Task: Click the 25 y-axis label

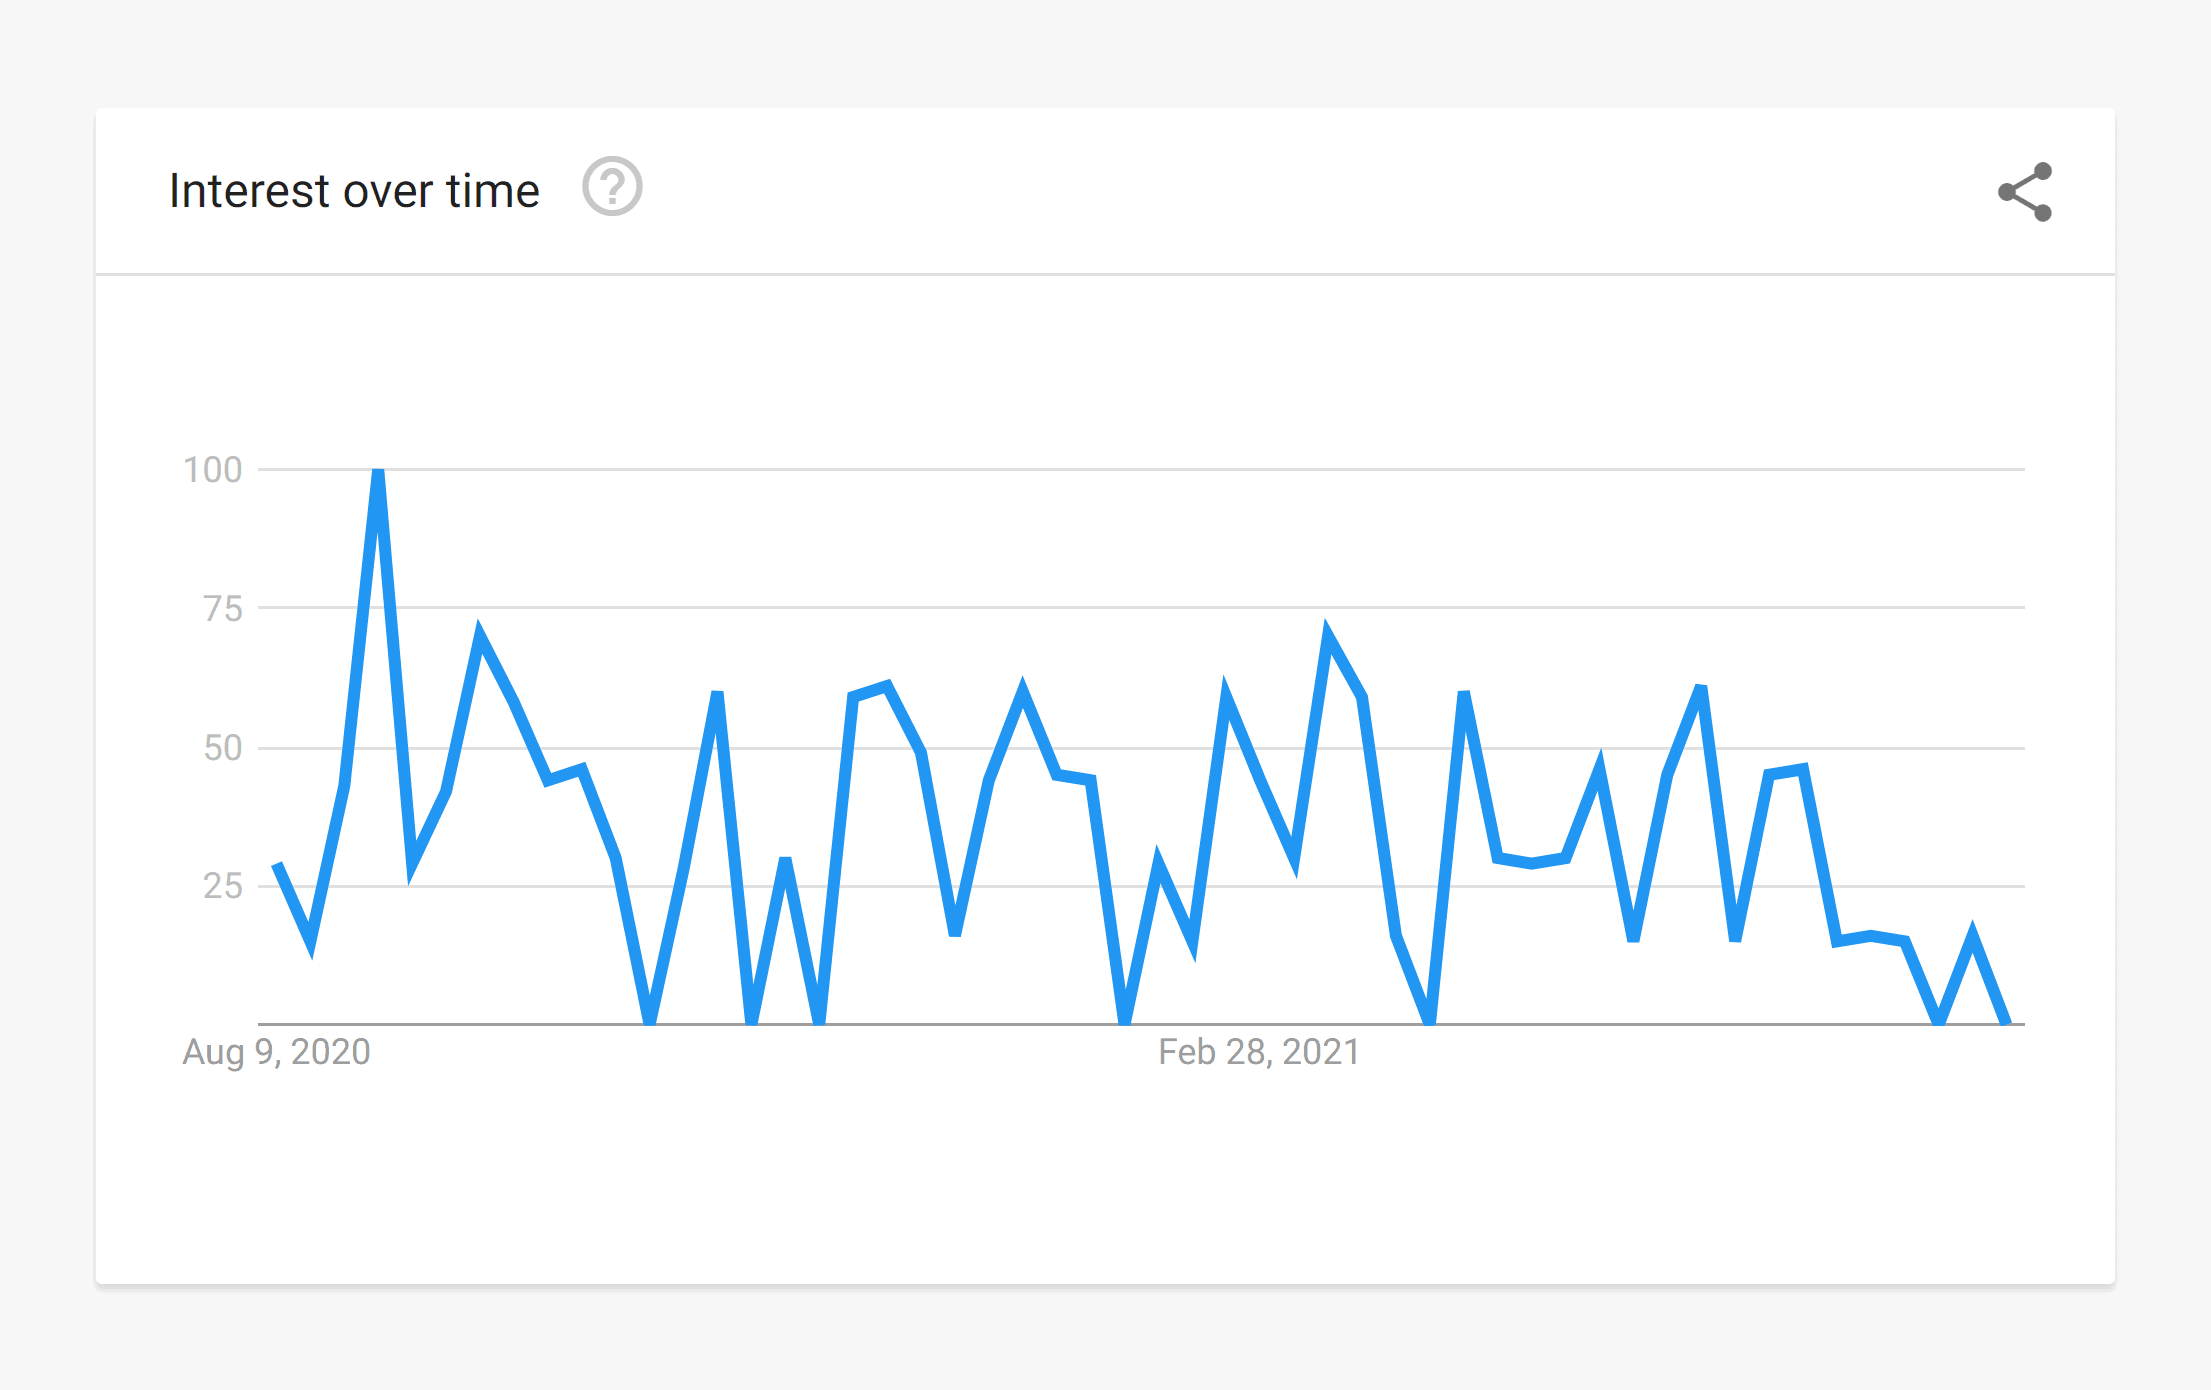Action: click(x=223, y=886)
